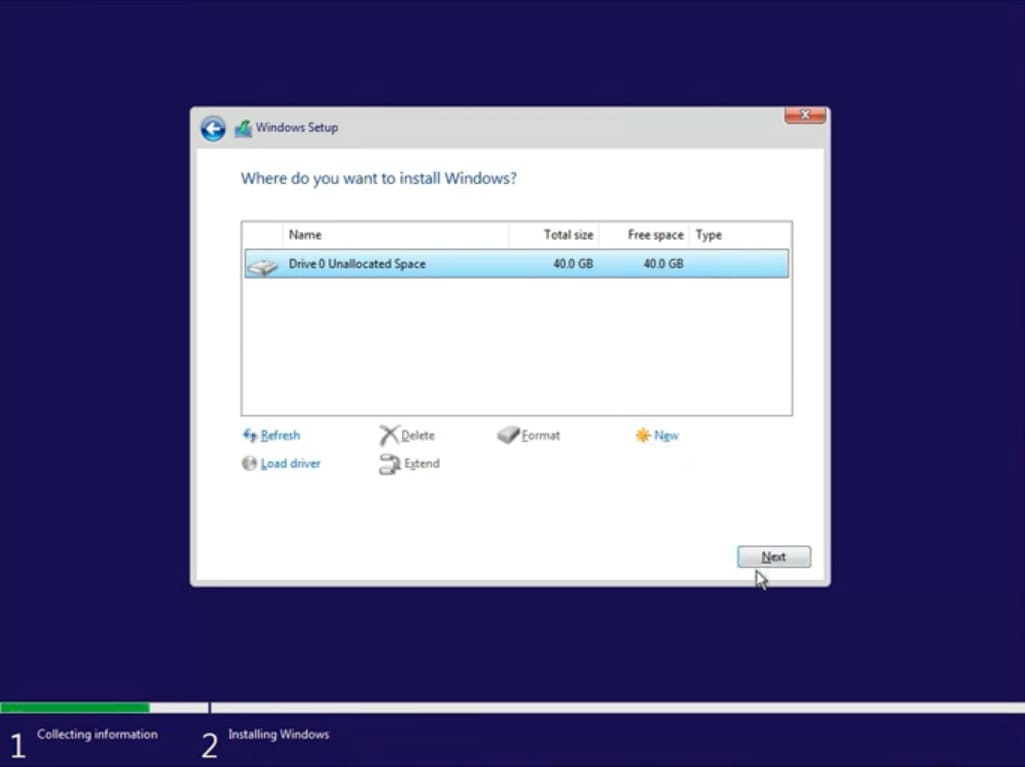
Task: Click the back arrow button
Action: [212, 128]
